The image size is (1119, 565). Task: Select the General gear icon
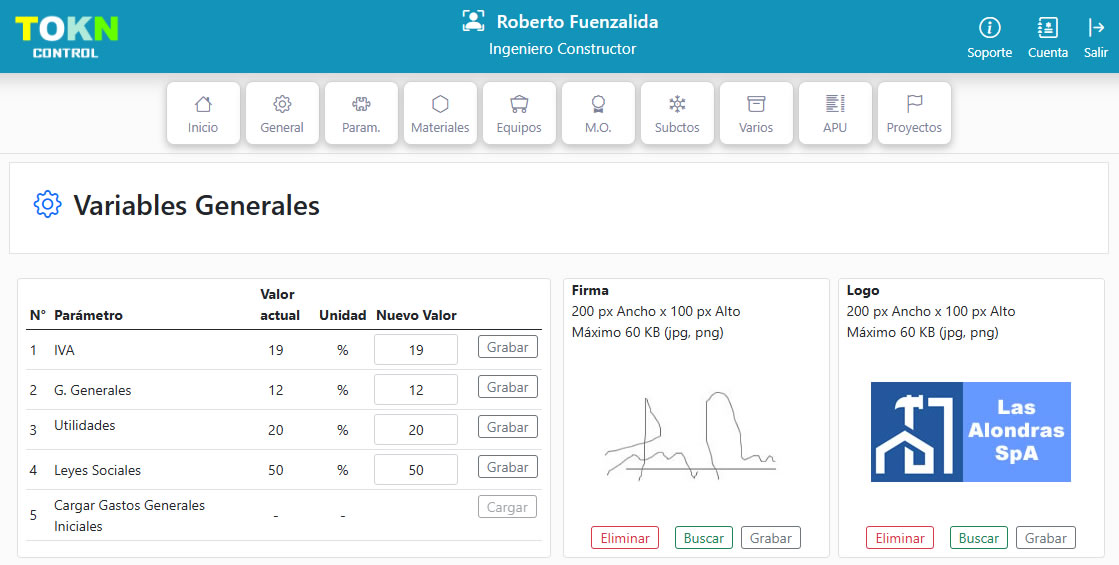point(282,104)
